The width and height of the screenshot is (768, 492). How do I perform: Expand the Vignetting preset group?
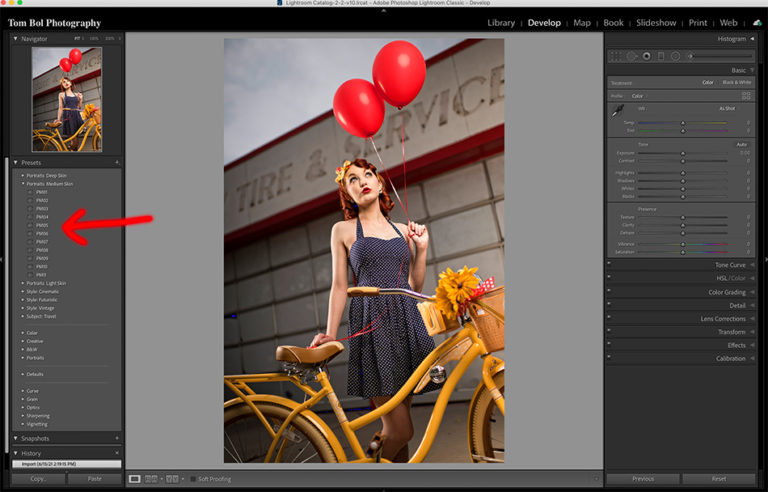23,424
